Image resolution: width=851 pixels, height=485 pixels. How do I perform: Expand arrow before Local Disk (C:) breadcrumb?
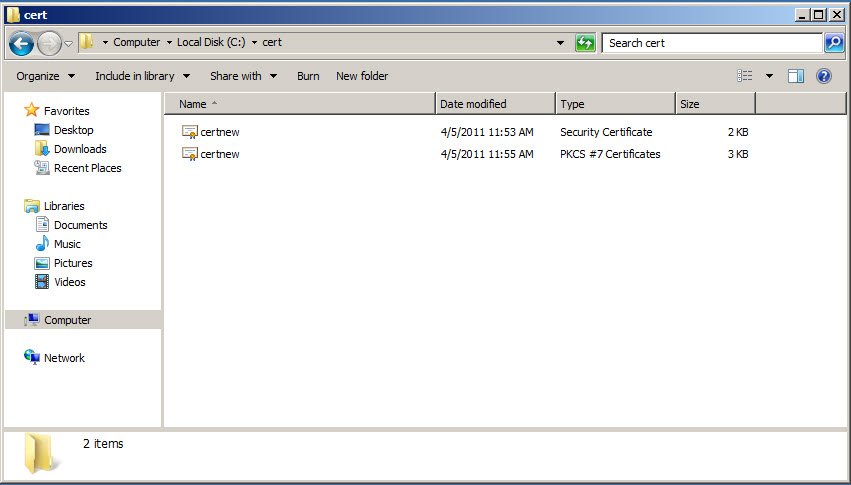[x=169, y=42]
